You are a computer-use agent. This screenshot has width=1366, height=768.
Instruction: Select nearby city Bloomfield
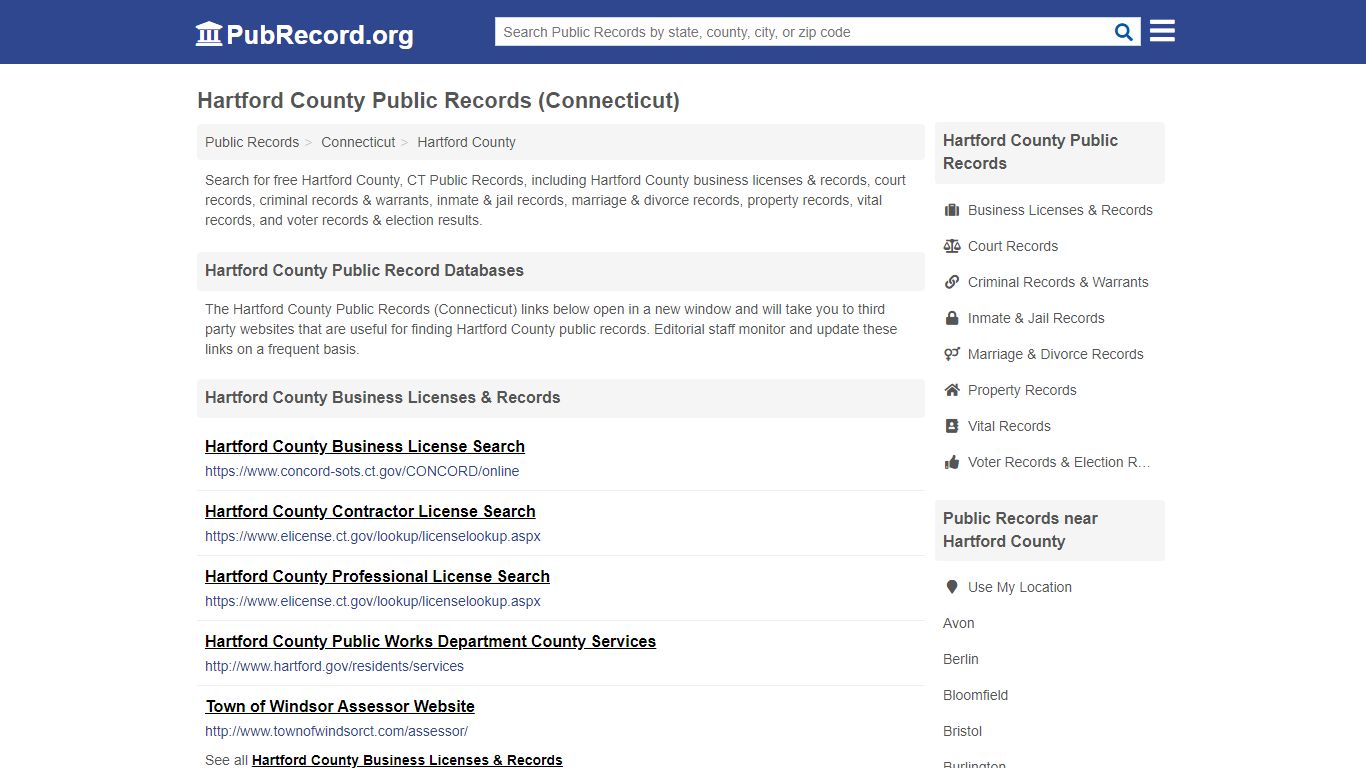(975, 695)
